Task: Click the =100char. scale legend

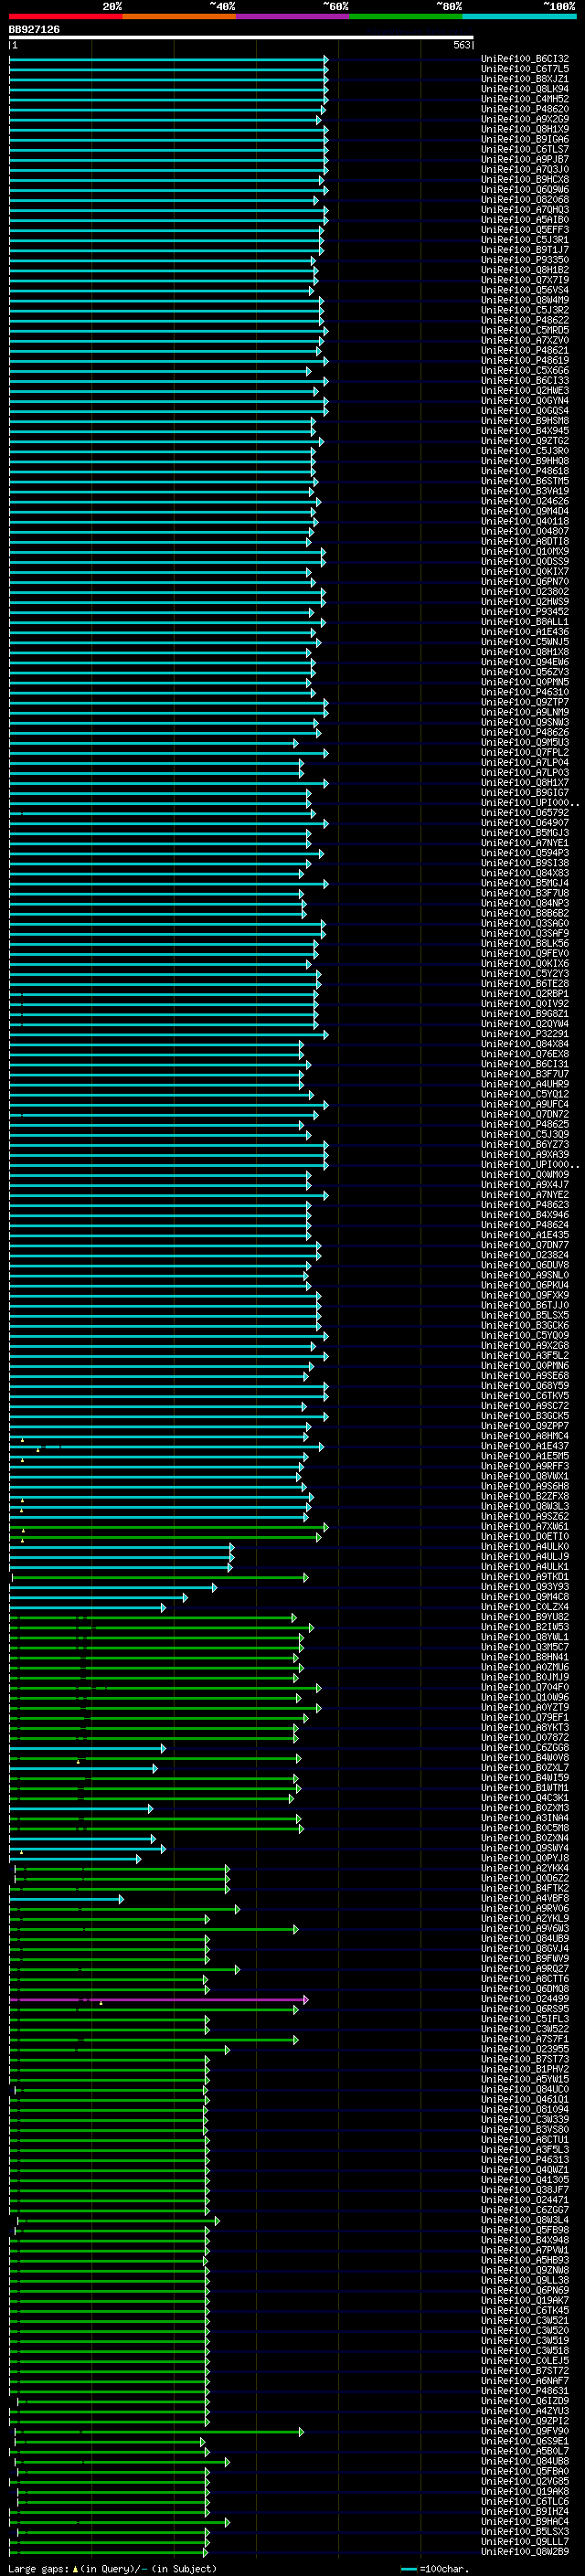Action: point(434,2568)
